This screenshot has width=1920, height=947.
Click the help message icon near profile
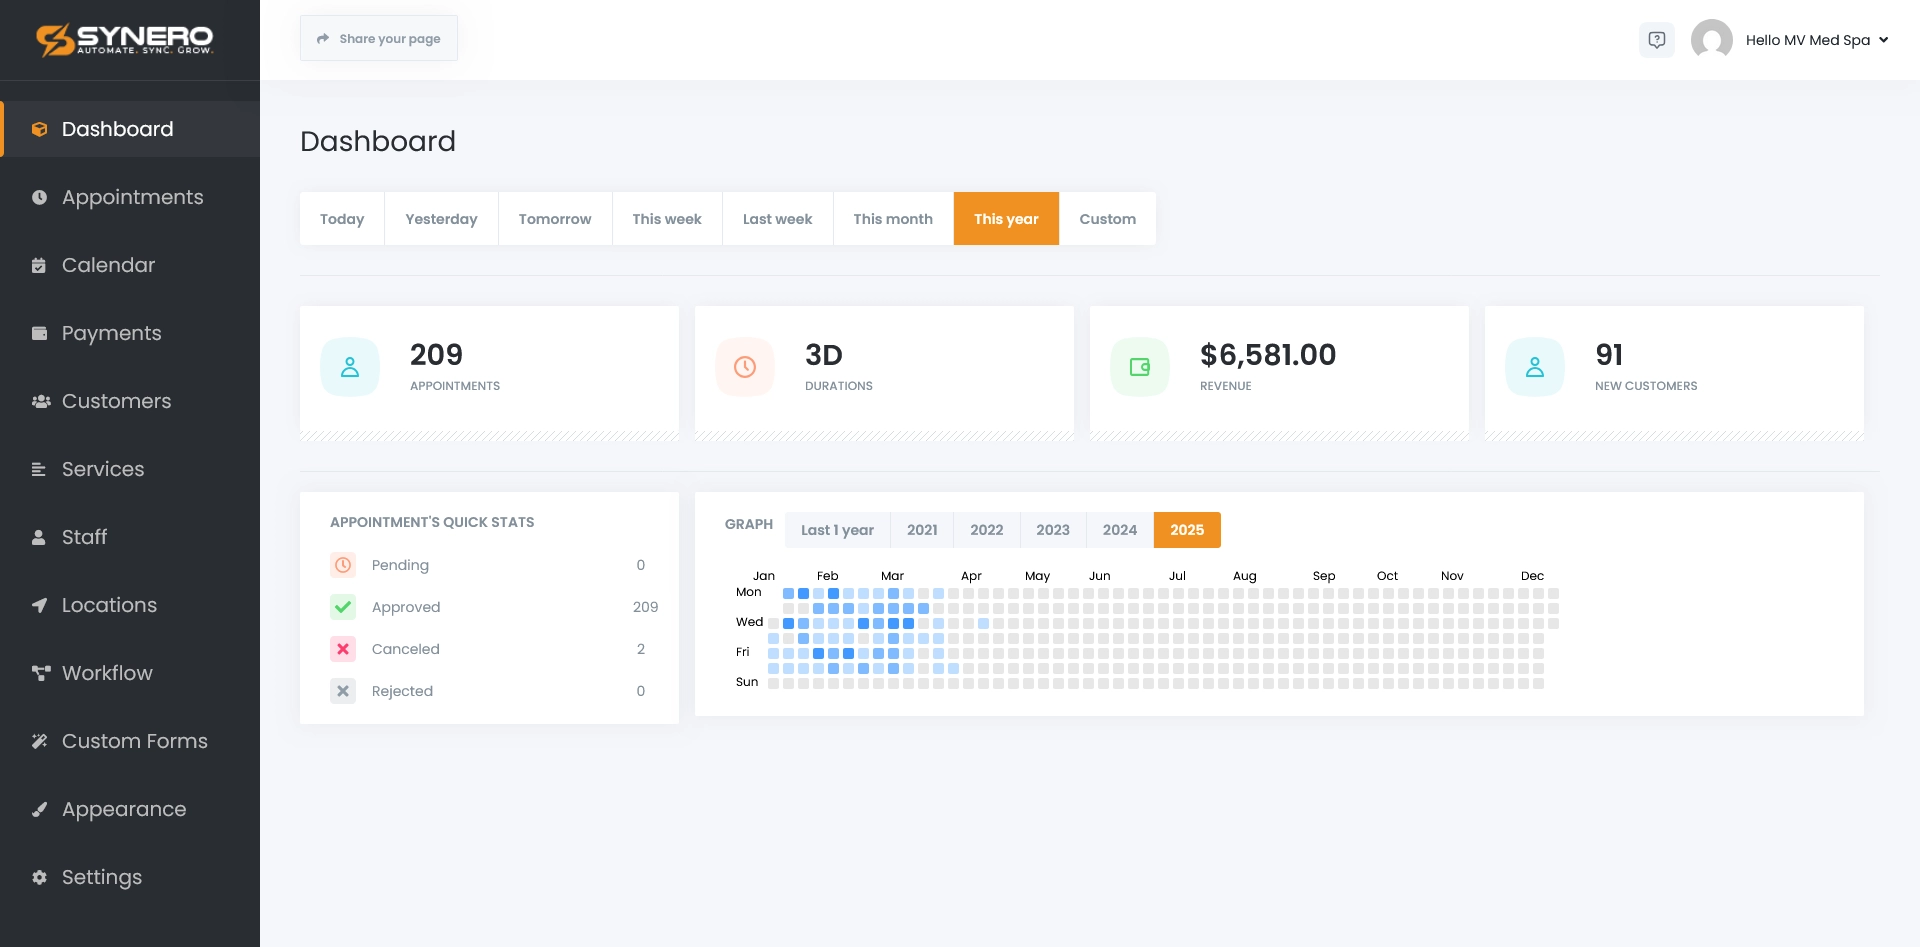click(1656, 40)
